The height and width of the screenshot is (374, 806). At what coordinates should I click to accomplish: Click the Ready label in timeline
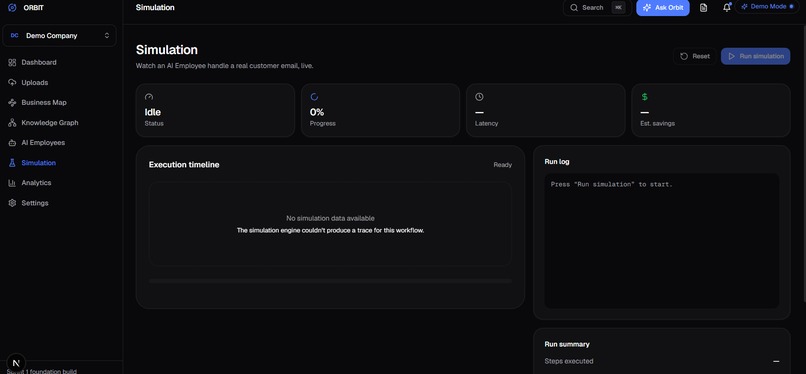click(503, 165)
